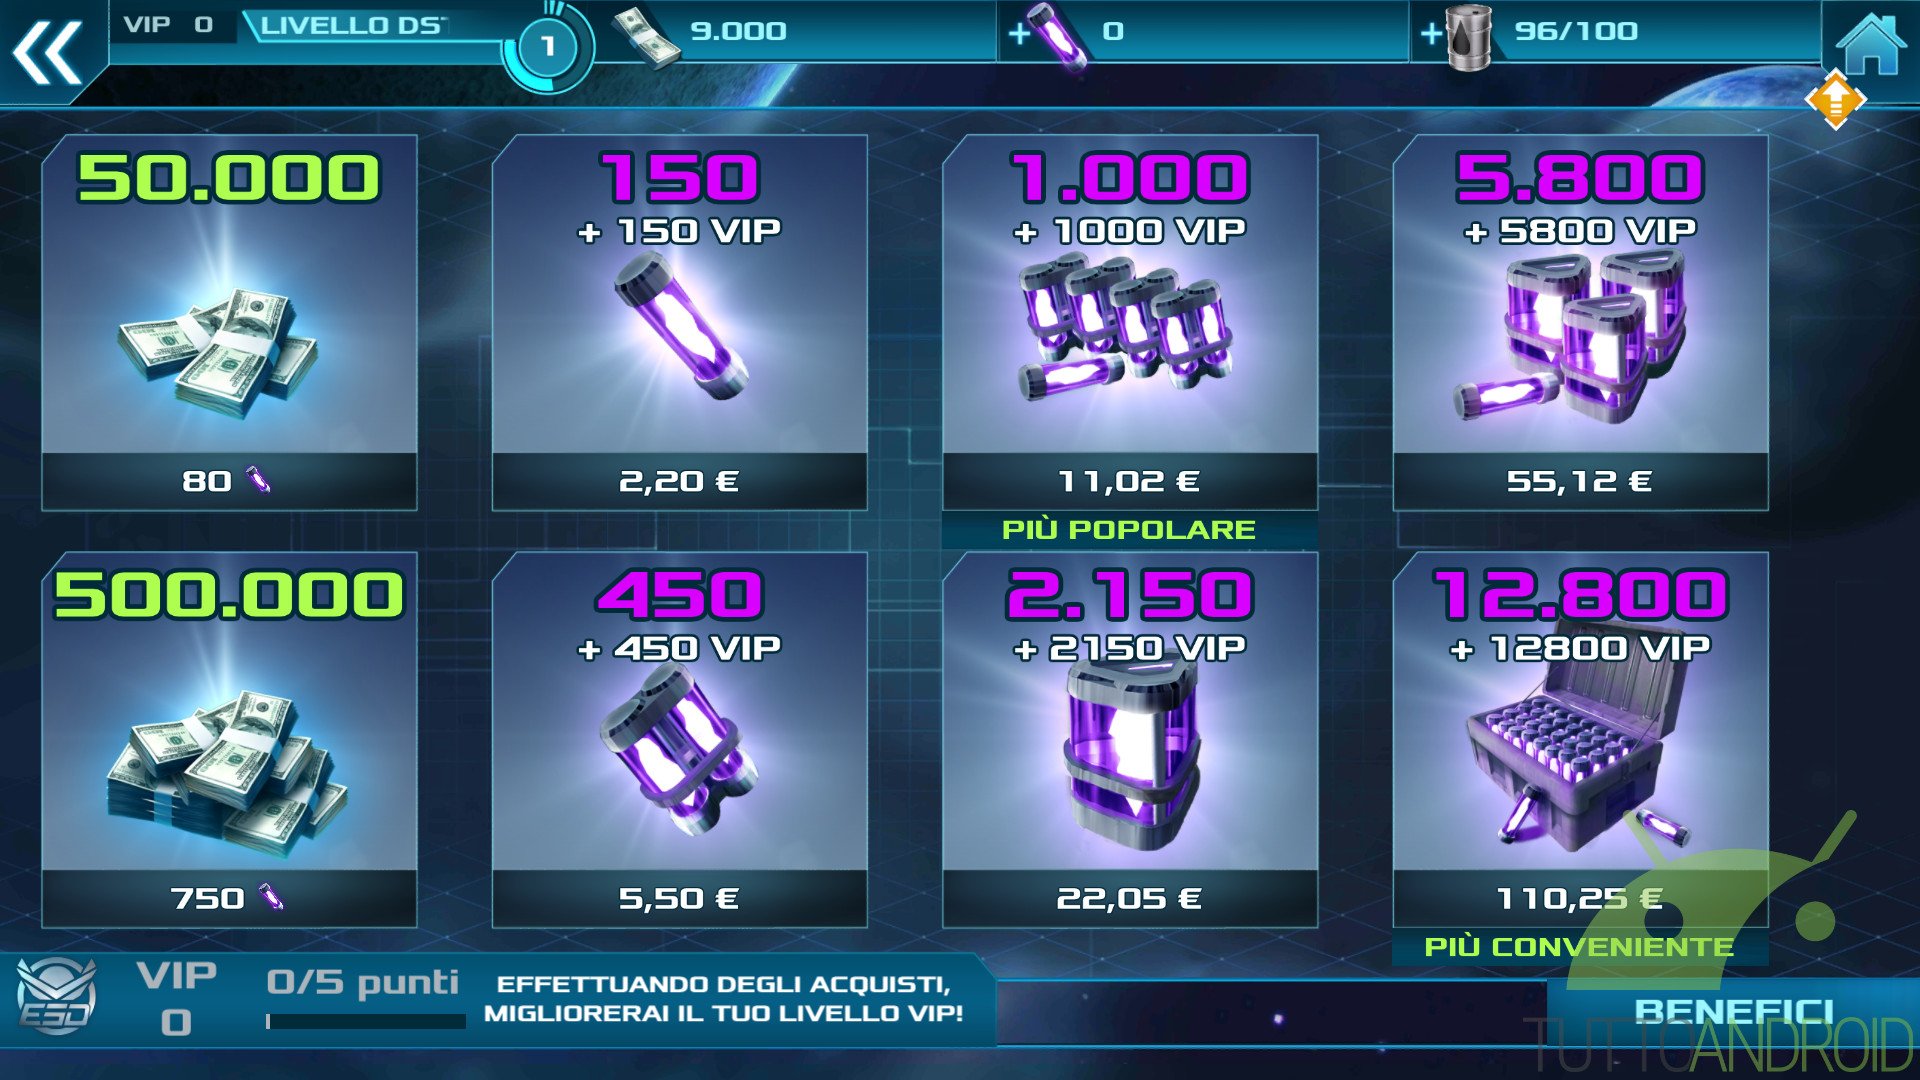Buy the 50.000 cash pack for 80 vials
Screen dimensions: 1920x1080
click(229, 323)
